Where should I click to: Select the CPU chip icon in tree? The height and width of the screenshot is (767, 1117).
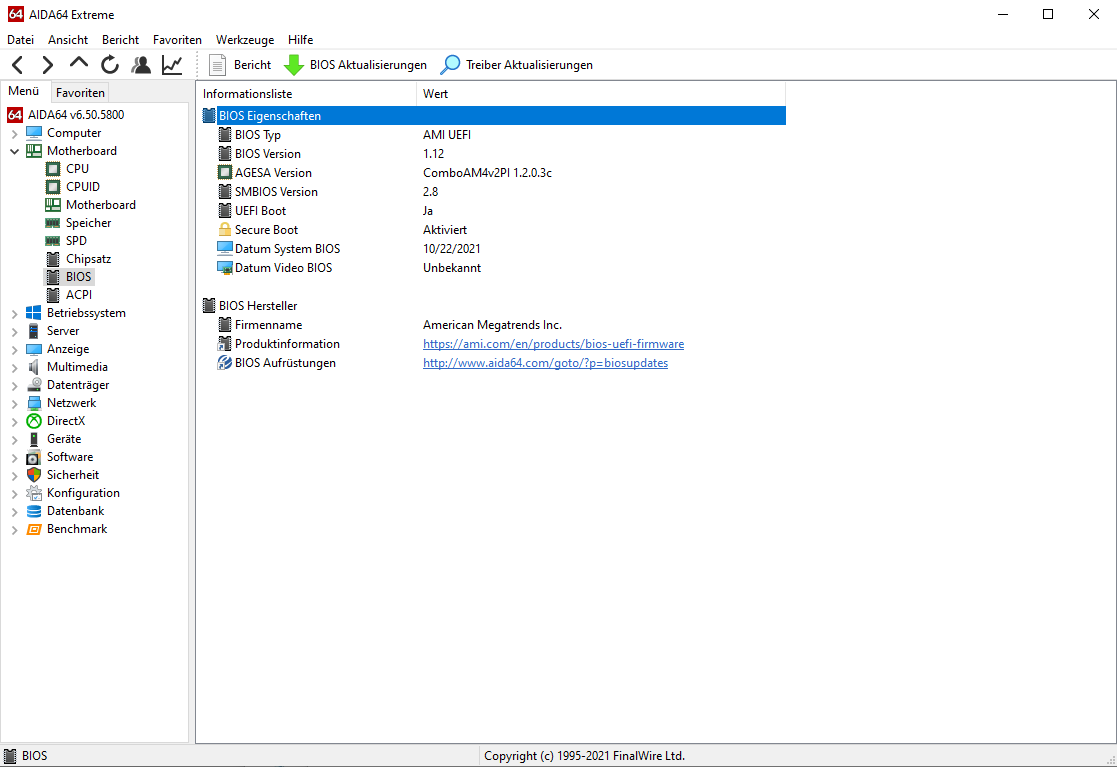tap(53, 169)
